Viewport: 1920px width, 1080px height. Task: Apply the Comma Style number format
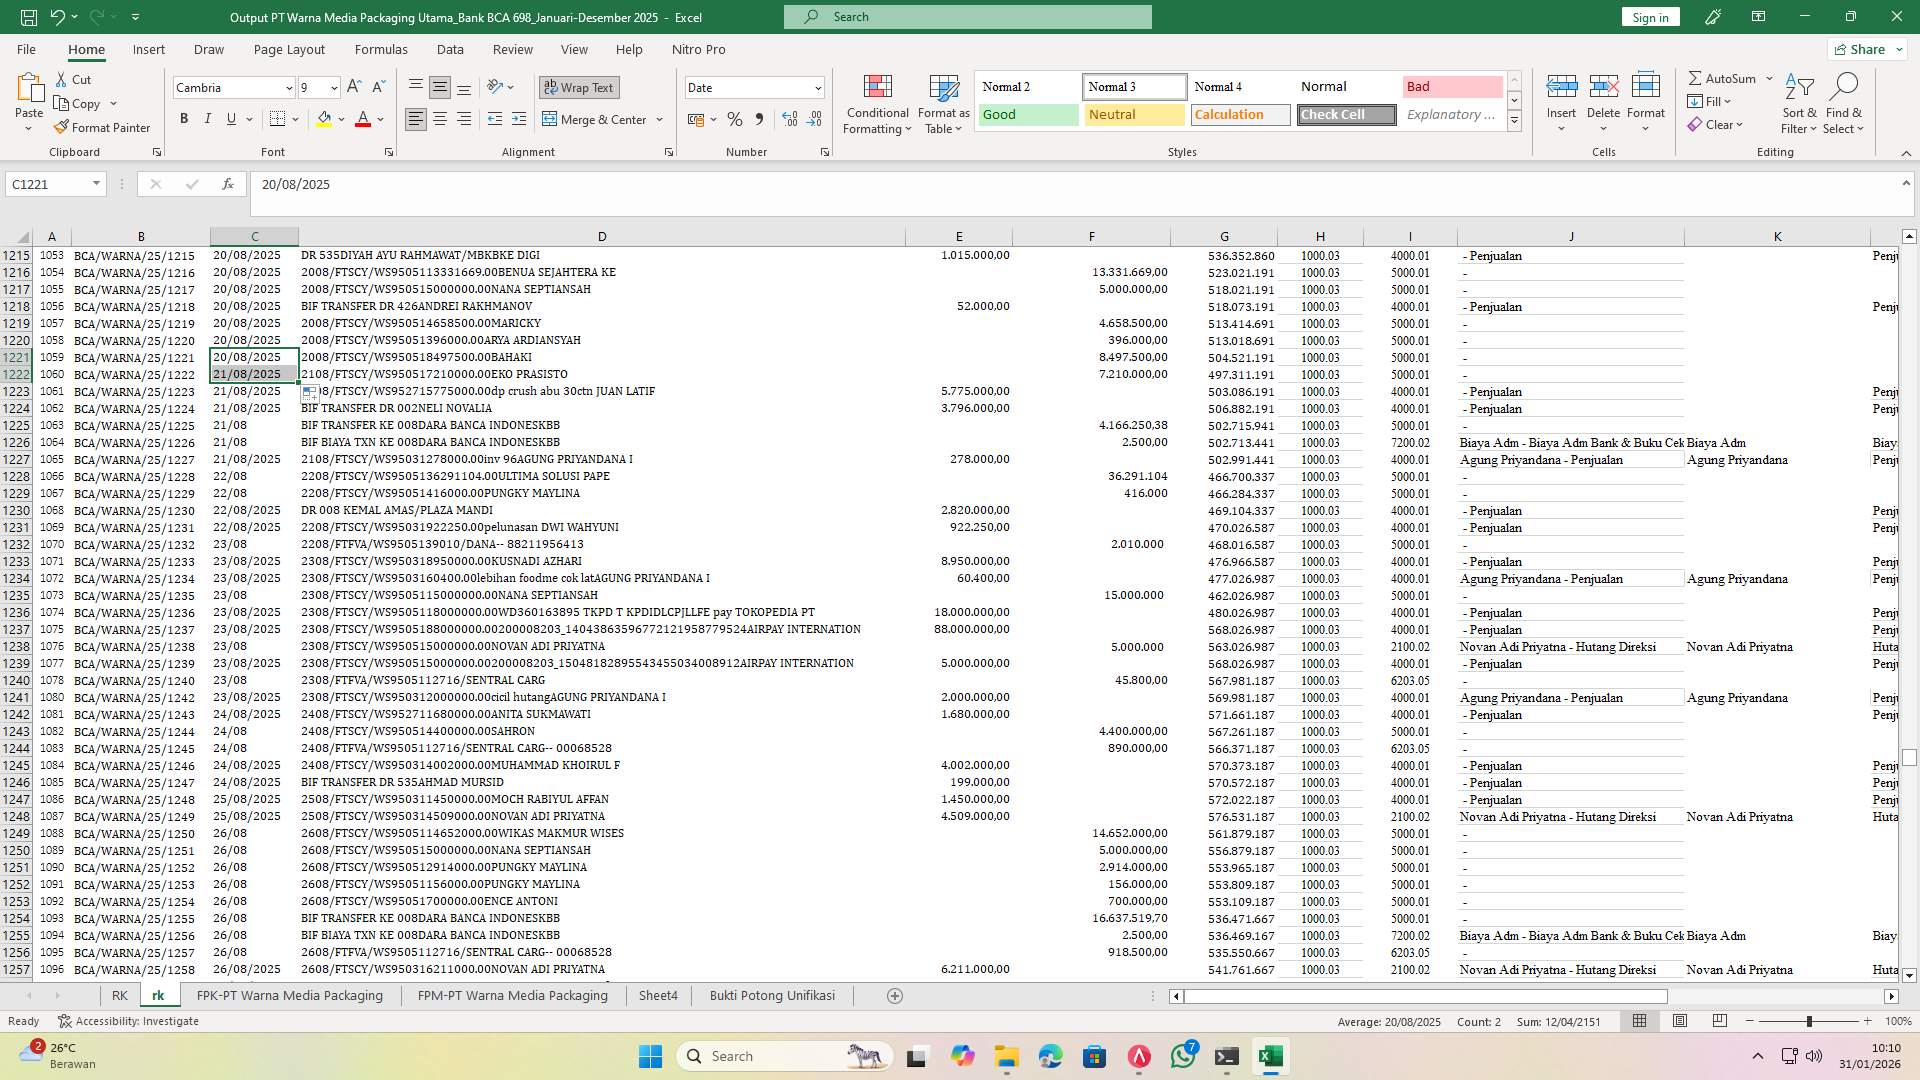(759, 118)
